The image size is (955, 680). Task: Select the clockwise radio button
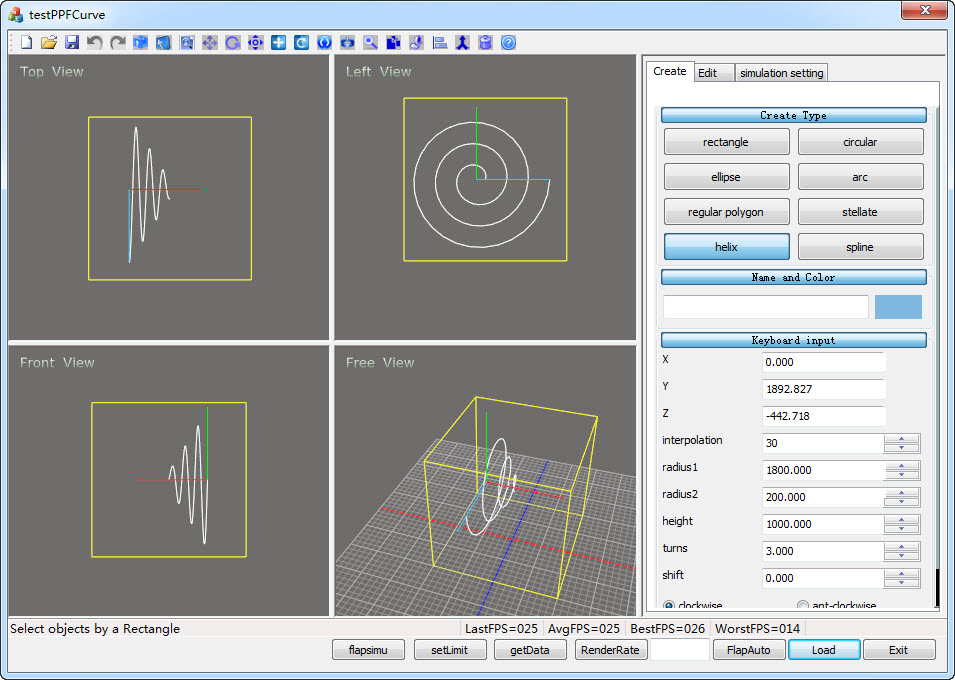tap(669, 605)
